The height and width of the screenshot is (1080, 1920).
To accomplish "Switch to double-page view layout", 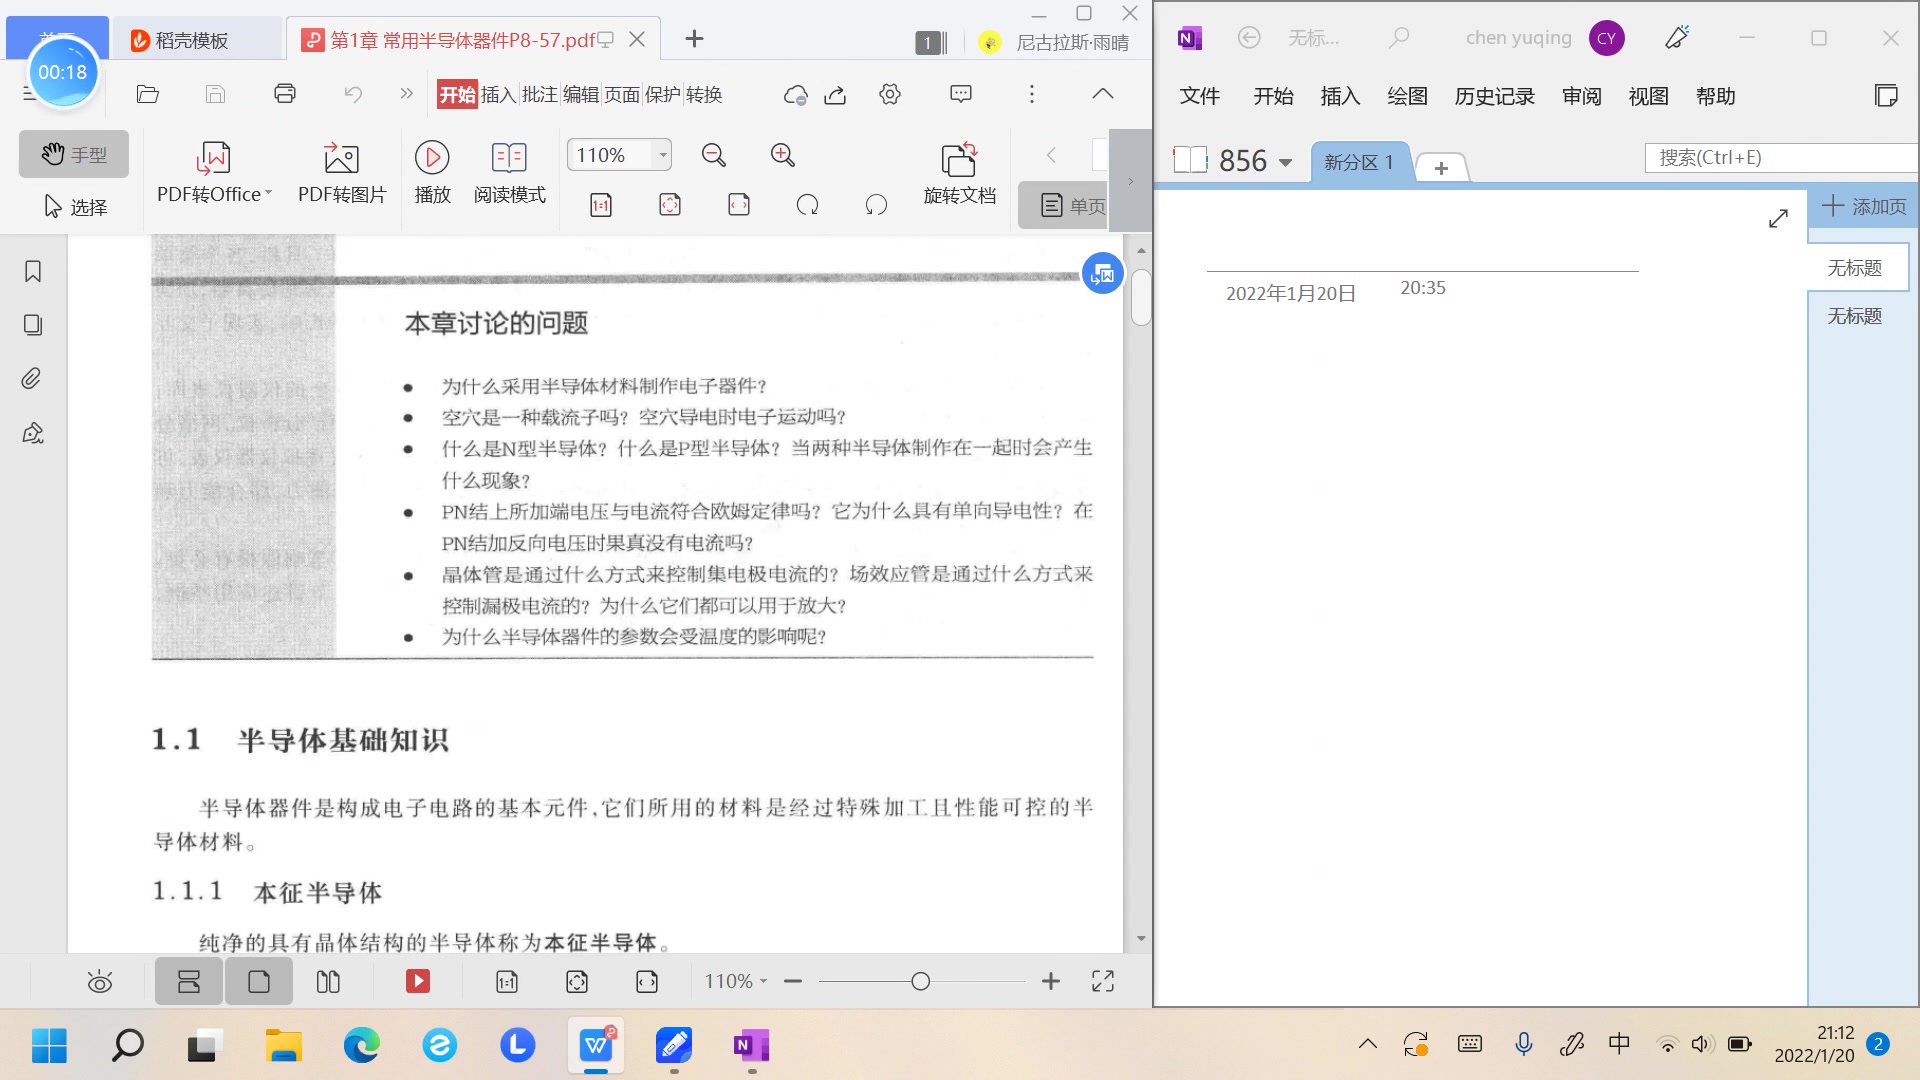I will pyautogui.click(x=327, y=981).
